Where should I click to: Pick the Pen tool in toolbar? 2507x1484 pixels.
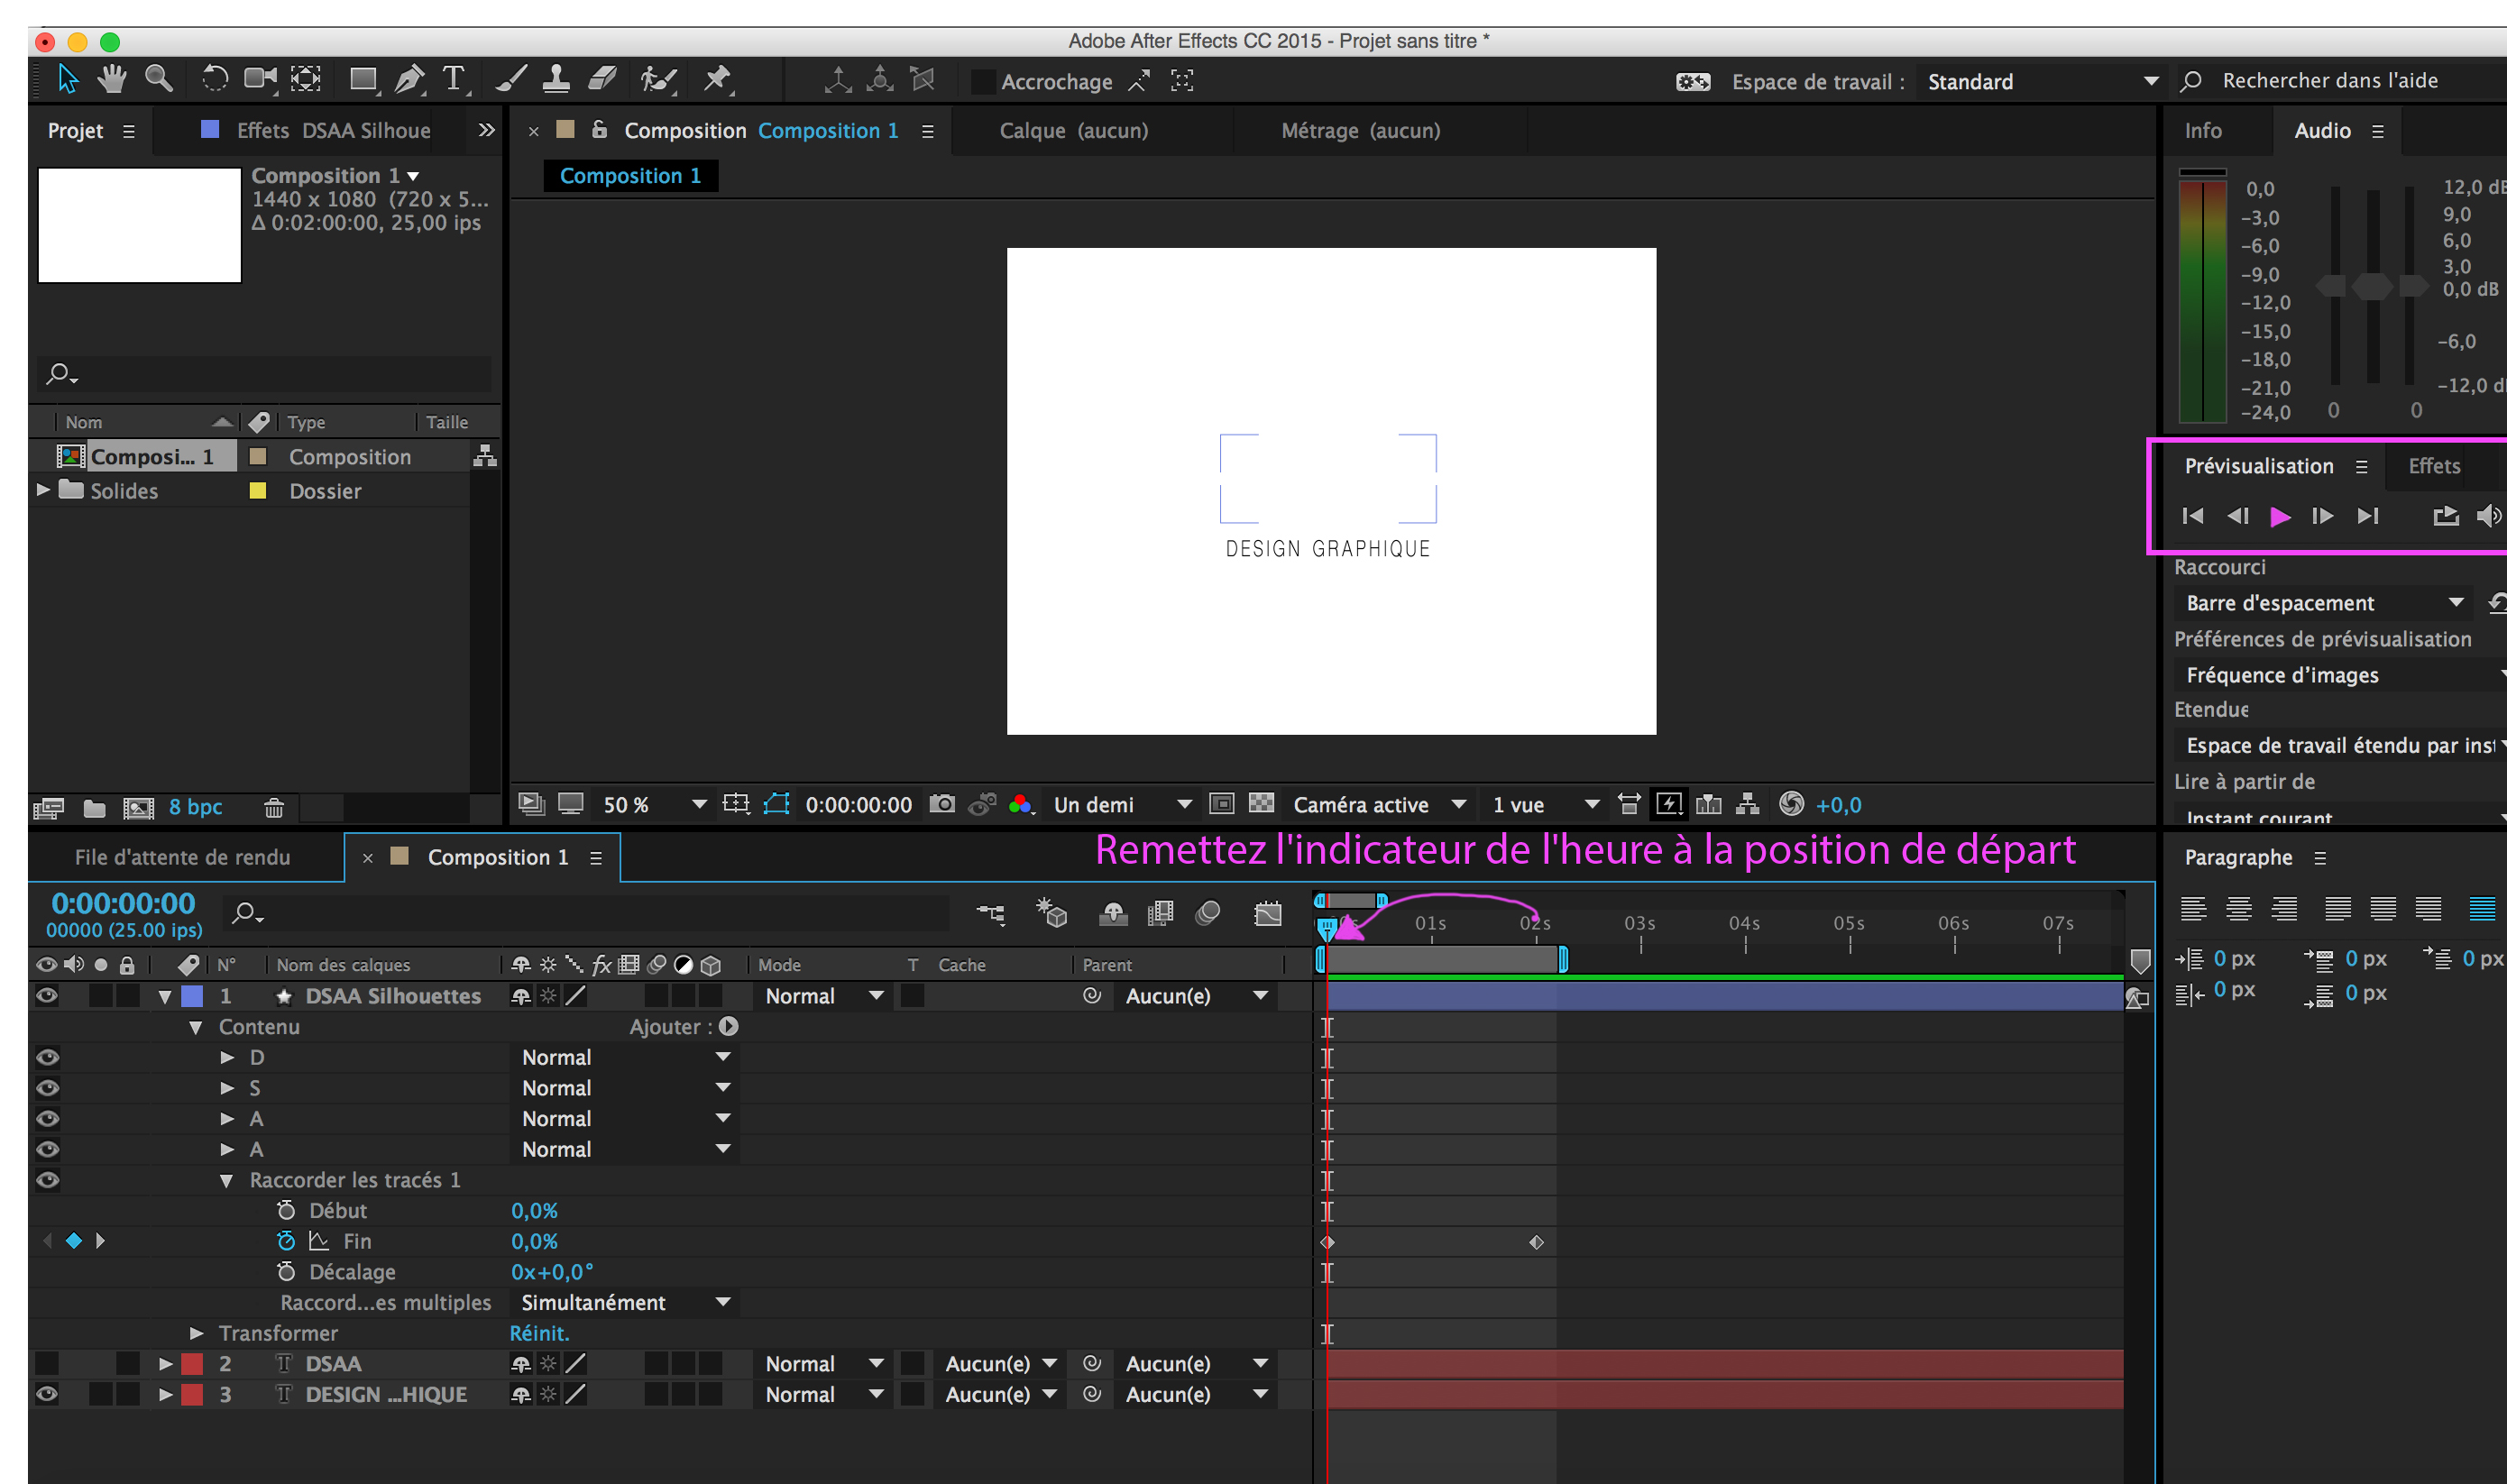coord(408,79)
